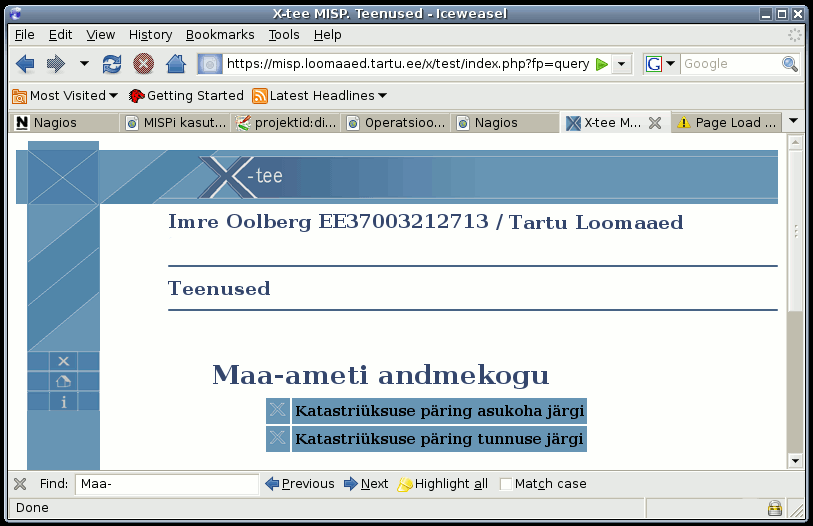Image resolution: width=813 pixels, height=526 pixels.
Task: Close the Find bar
Action: click(20, 484)
